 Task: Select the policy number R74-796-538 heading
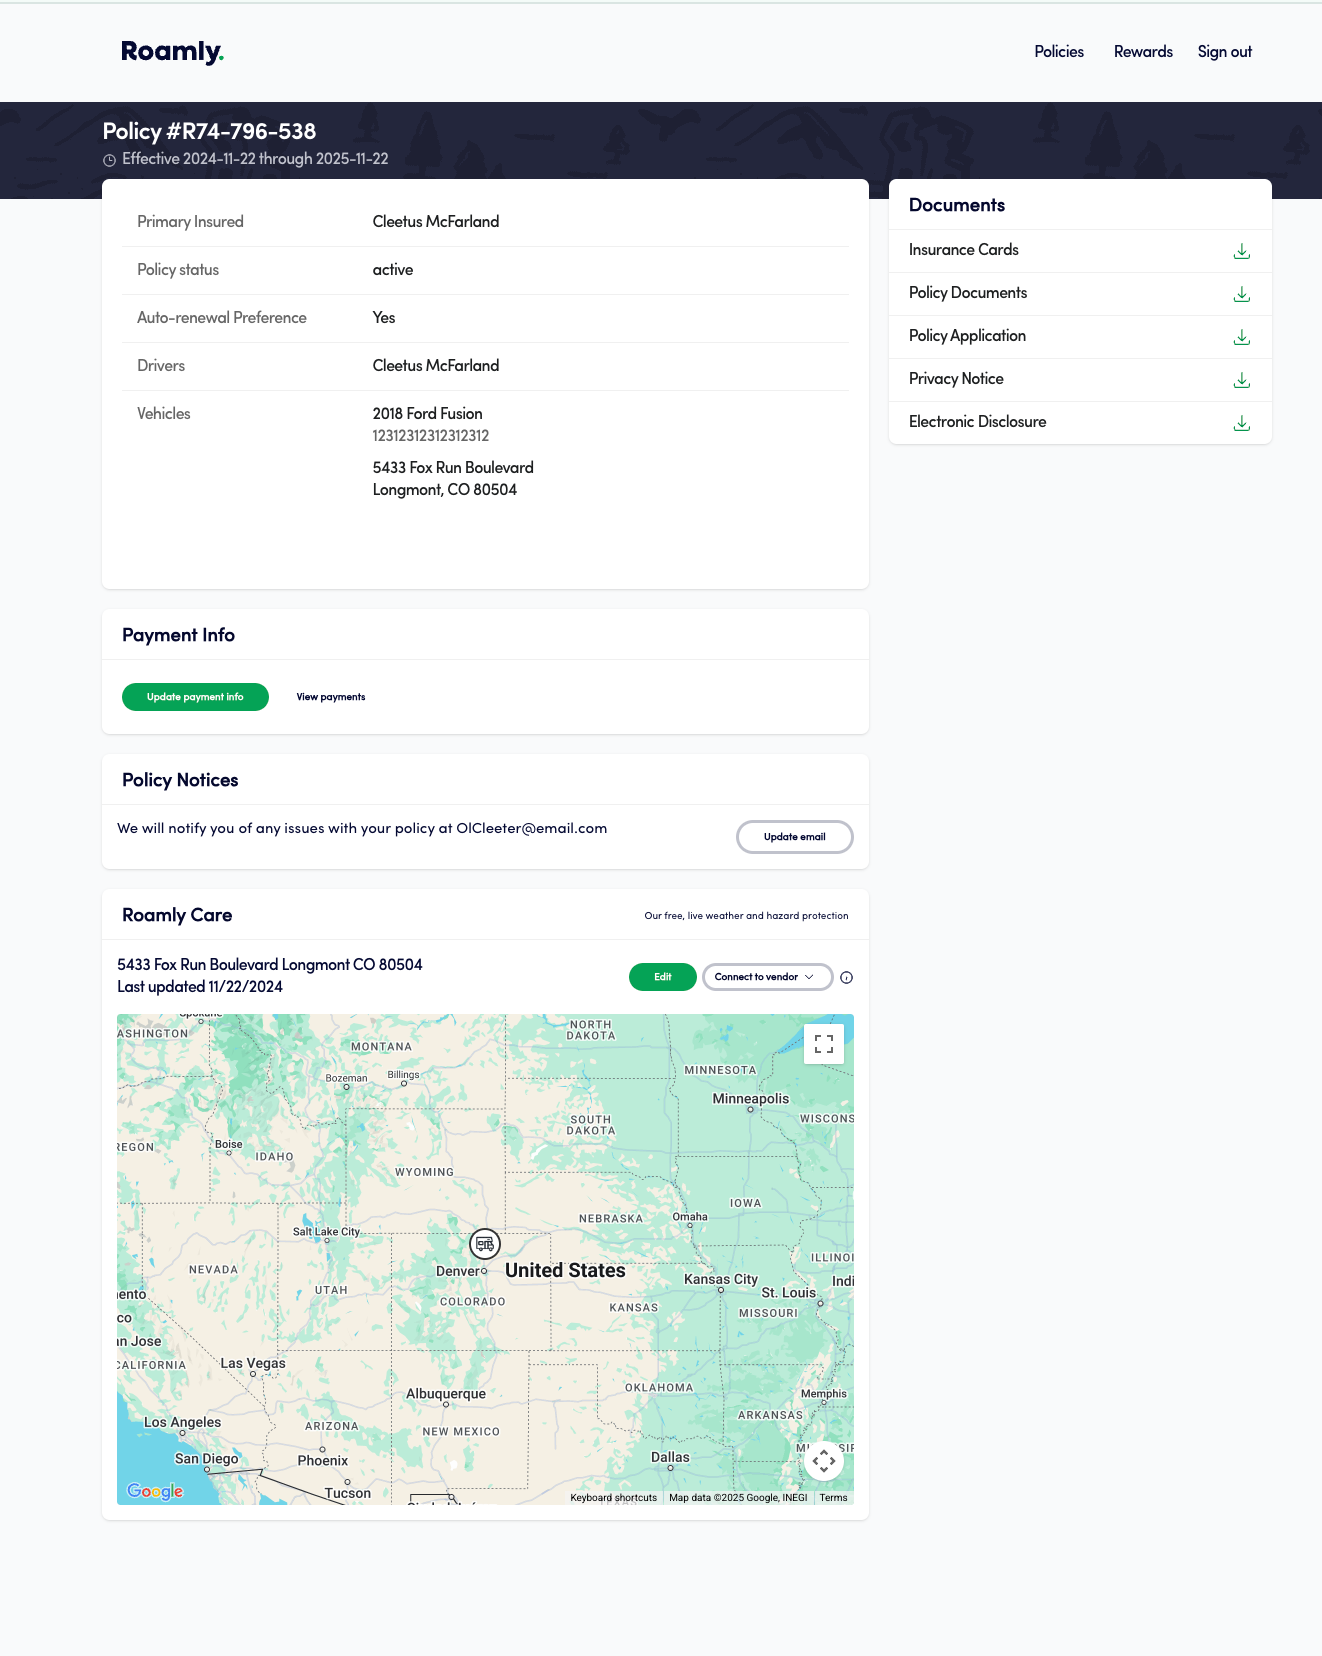pyautogui.click(x=209, y=131)
